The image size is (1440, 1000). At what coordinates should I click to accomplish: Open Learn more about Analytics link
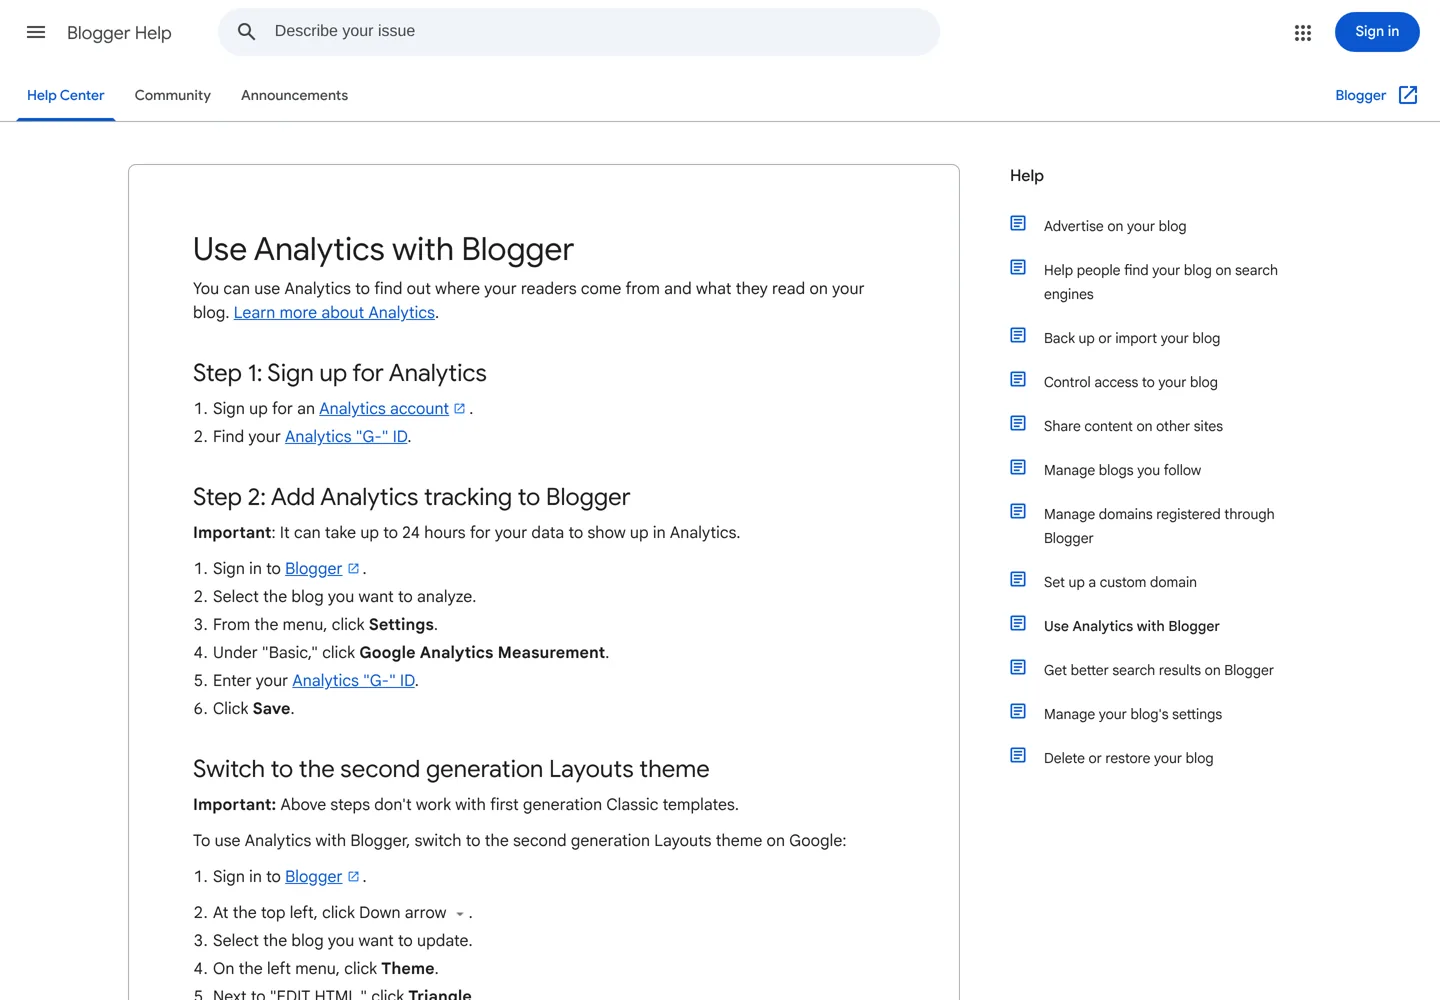tap(334, 313)
